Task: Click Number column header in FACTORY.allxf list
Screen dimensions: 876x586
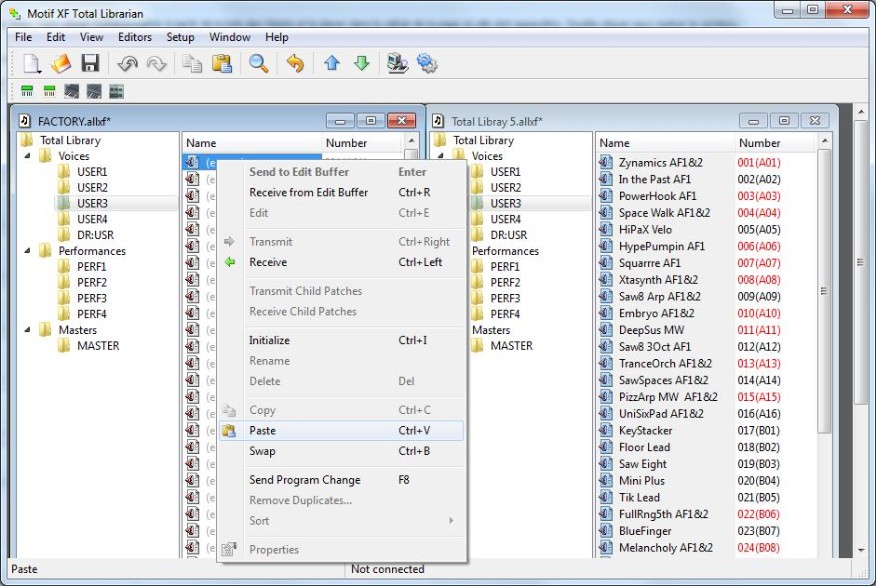Action: [x=363, y=143]
